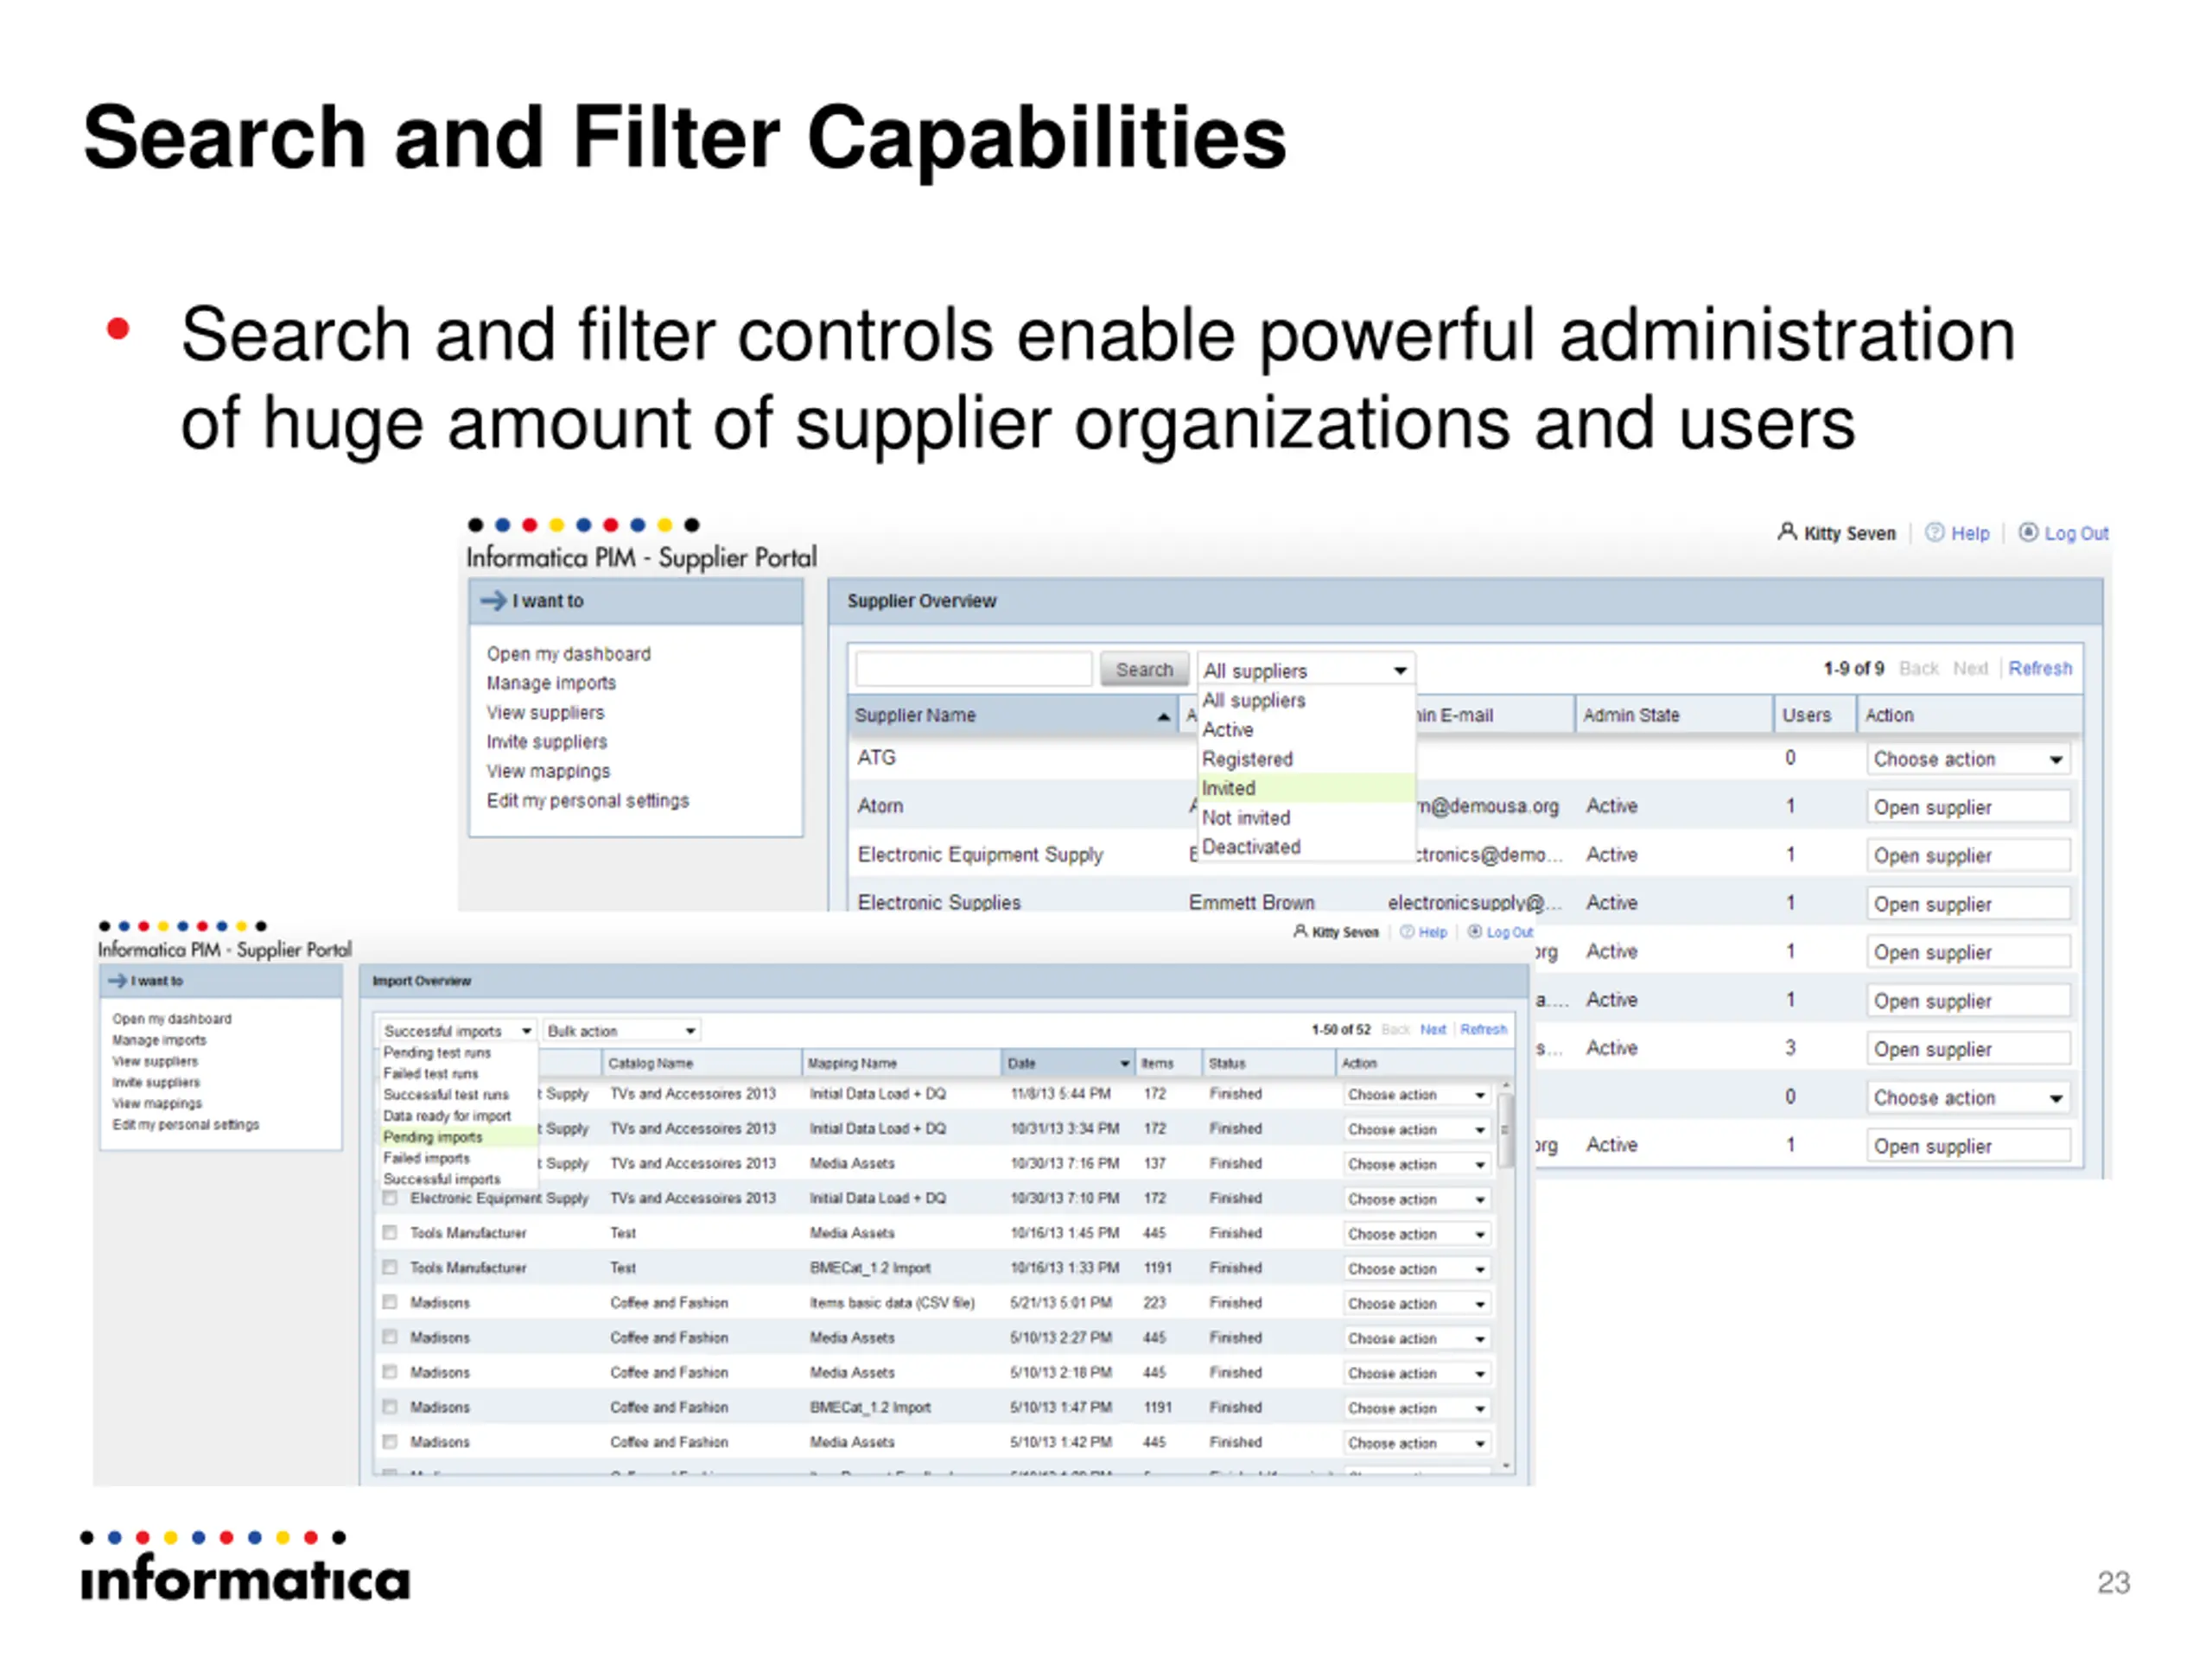2212x1659 pixels.
Task: Click View mappings in Supplier Overview sidebar
Action: point(548,771)
